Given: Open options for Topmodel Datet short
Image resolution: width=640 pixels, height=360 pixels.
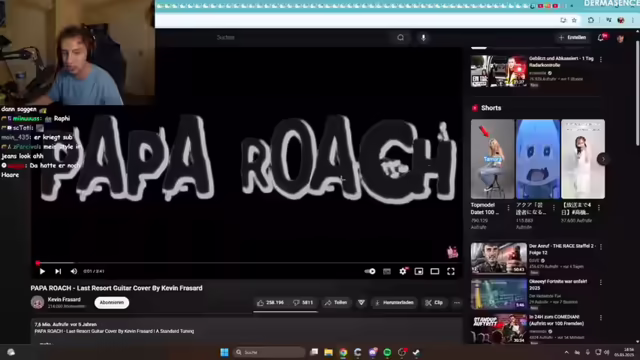Looking at the screenshot, I should click(x=508, y=208).
